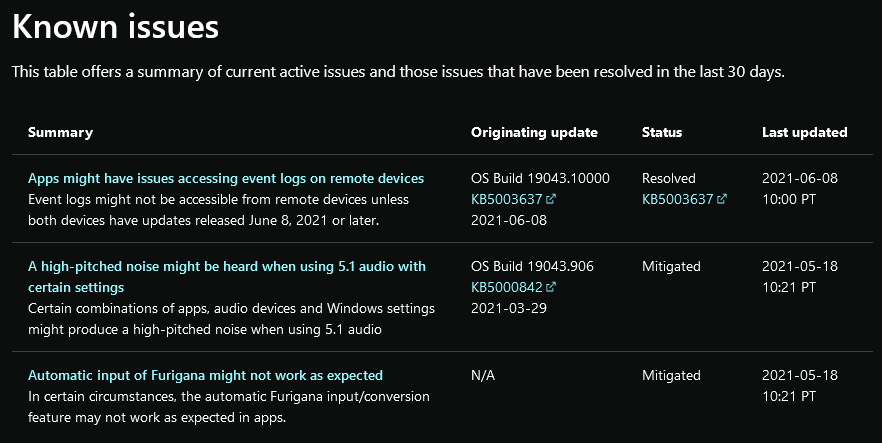Open the KB5000842 update link
This screenshot has width=882, height=443.
pyautogui.click(x=507, y=287)
